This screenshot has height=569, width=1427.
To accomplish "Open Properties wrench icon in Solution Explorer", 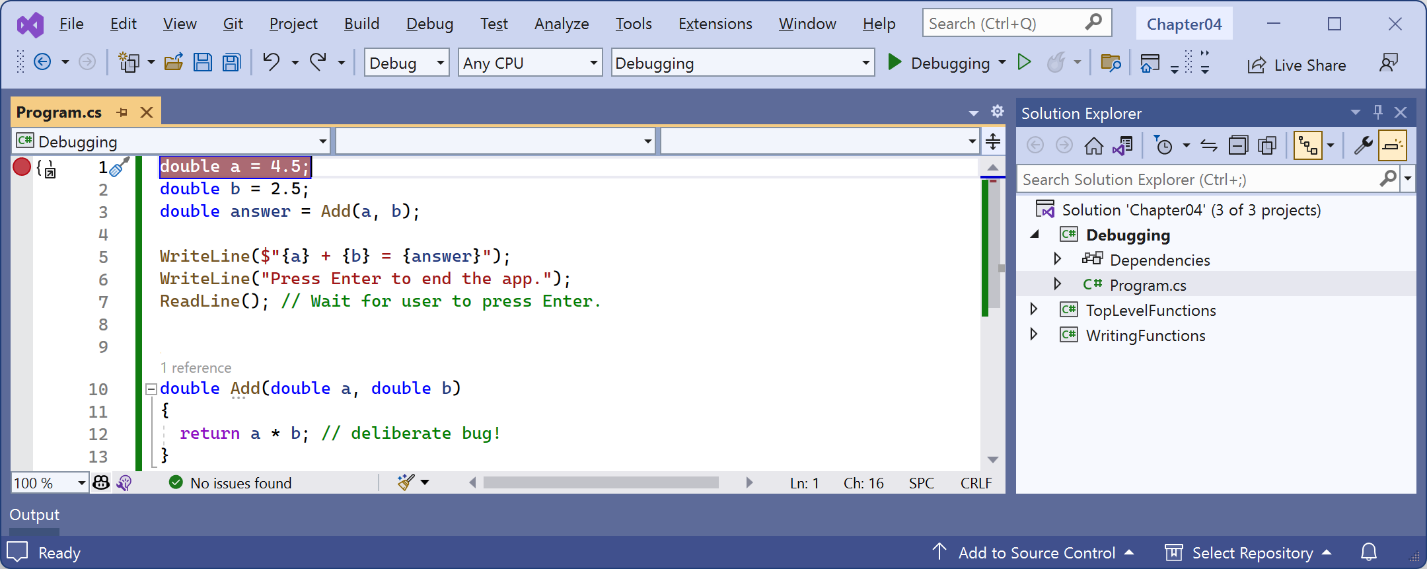I will [1363, 146].
